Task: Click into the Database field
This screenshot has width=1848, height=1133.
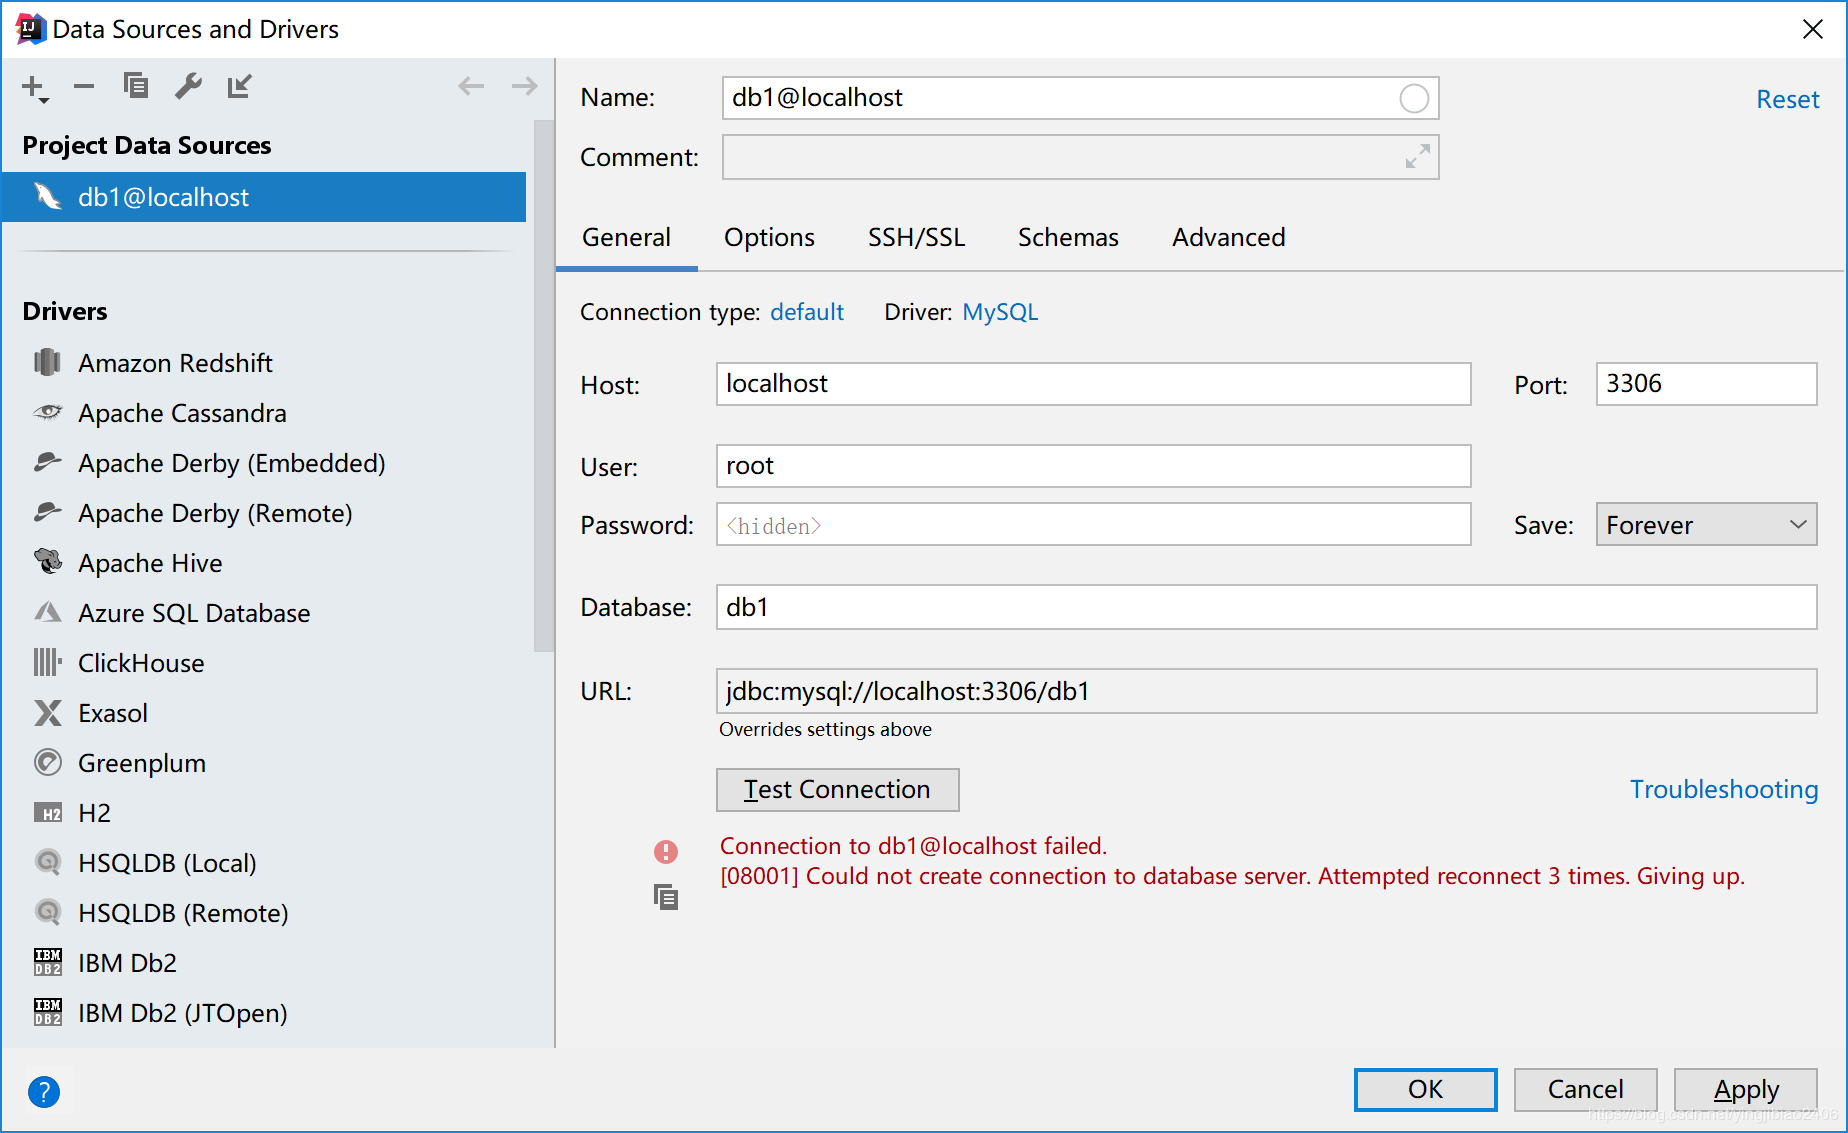Action: click(1266, 607)
